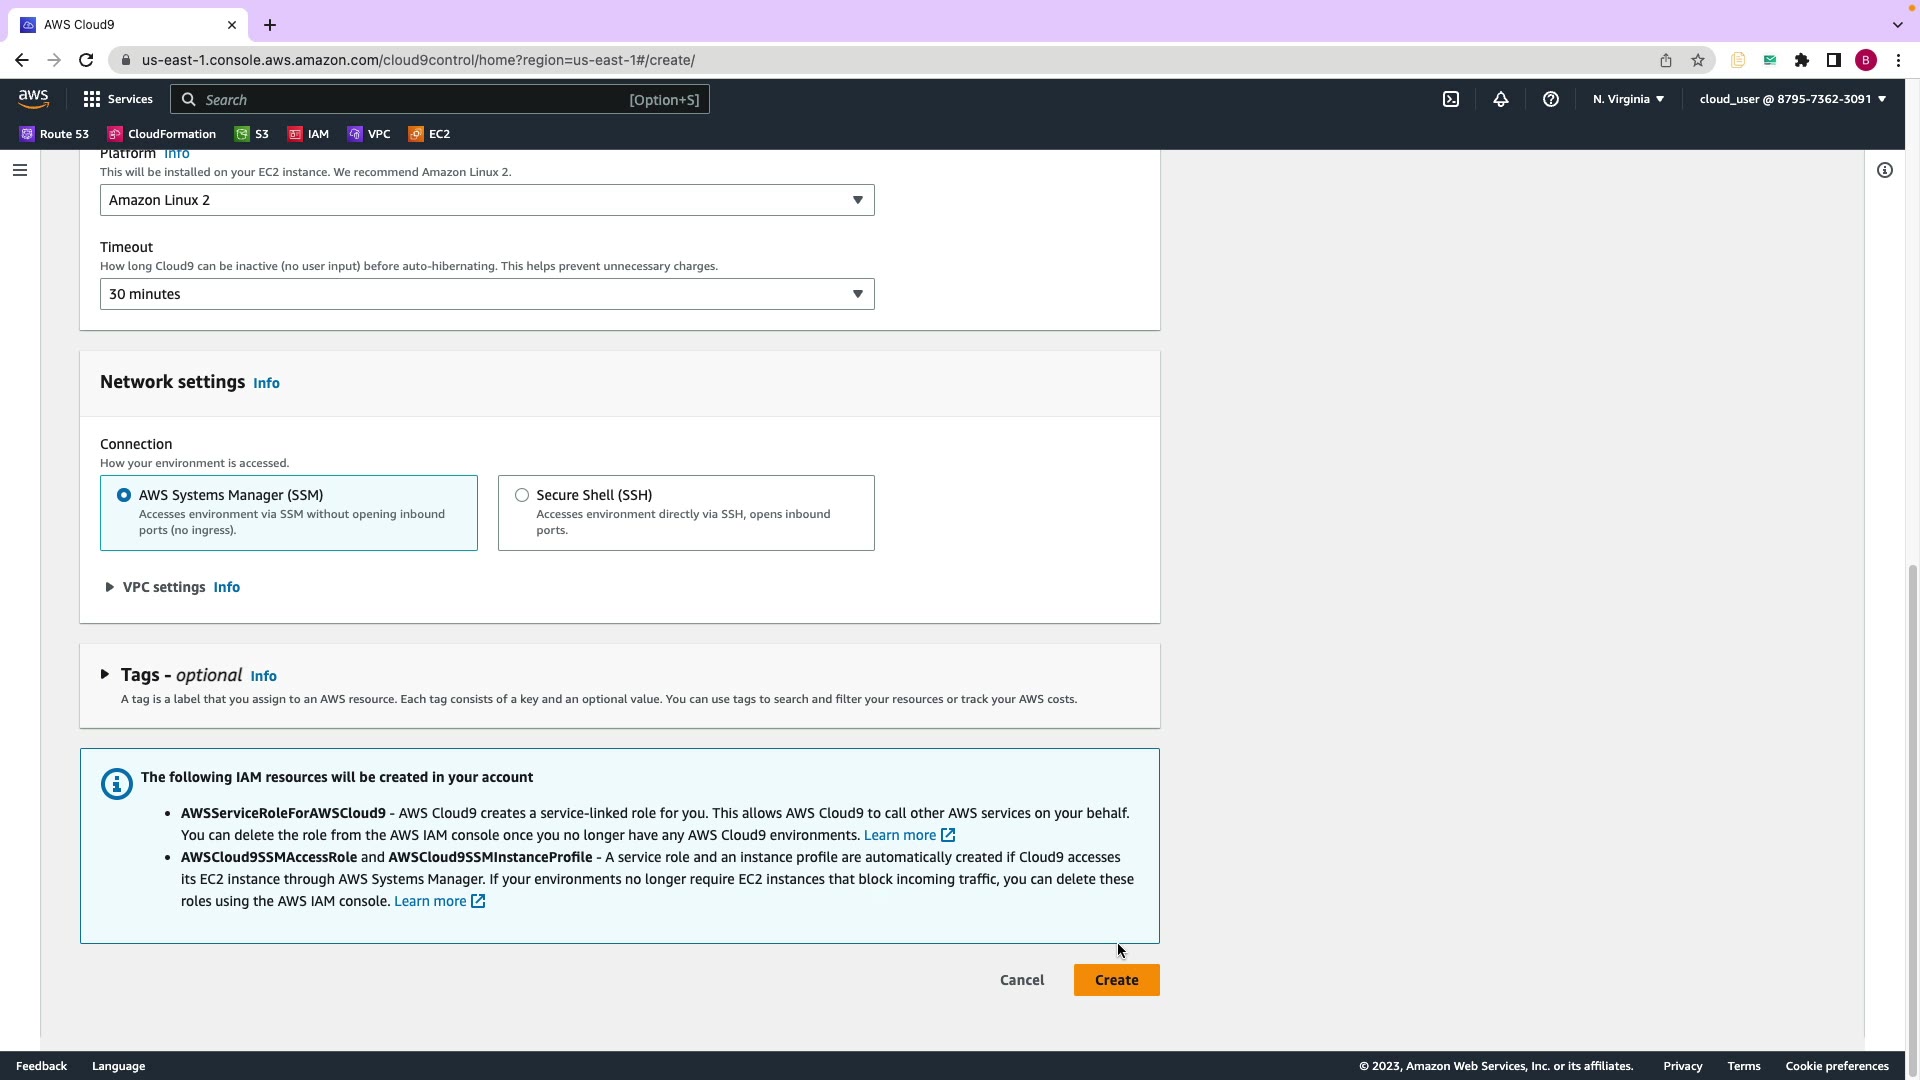Open AWS CloudShell icon in header
1920x1080 pixels.
pyautogui.click(x=1451, y=99)
